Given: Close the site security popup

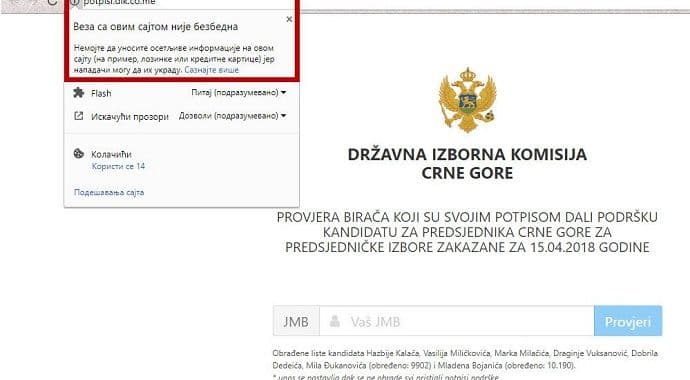Looking at the screenshot, I should point(289,19).
